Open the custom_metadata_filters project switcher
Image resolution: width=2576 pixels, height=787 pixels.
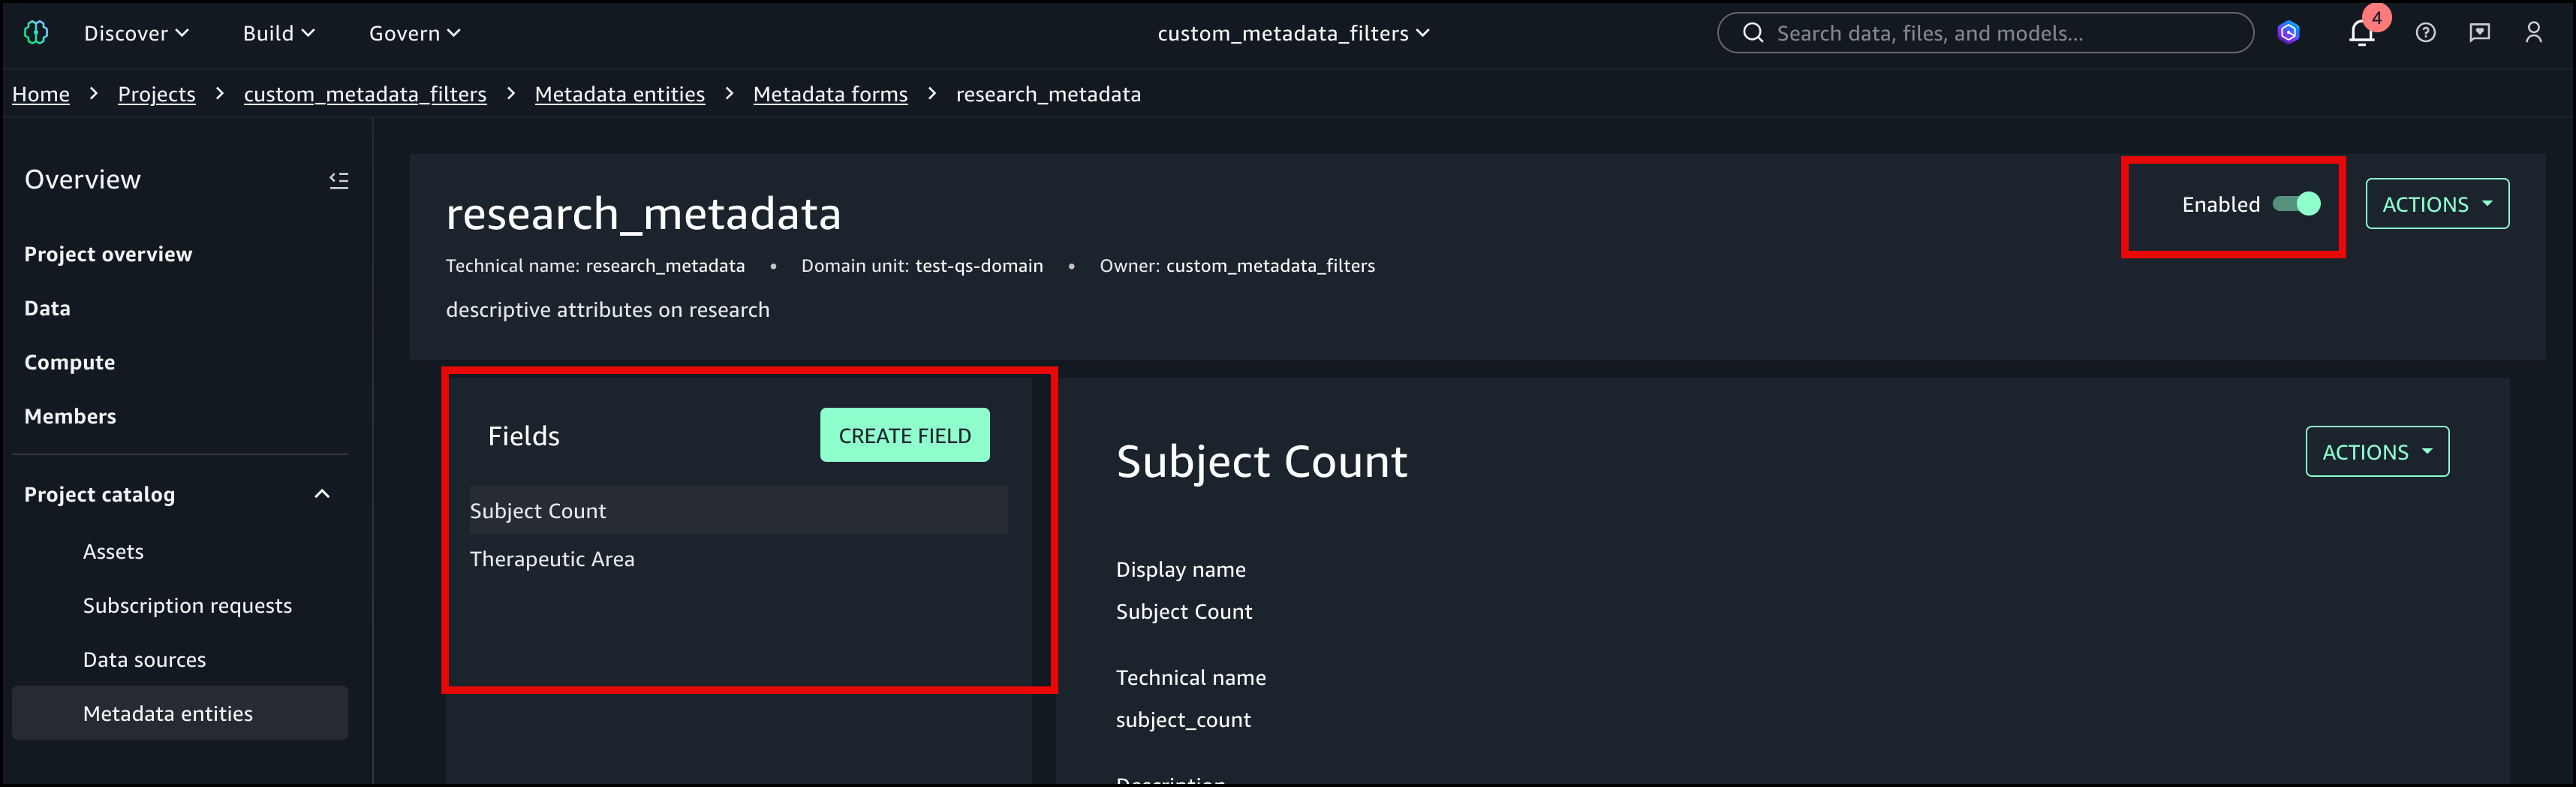pos(1293,33)
